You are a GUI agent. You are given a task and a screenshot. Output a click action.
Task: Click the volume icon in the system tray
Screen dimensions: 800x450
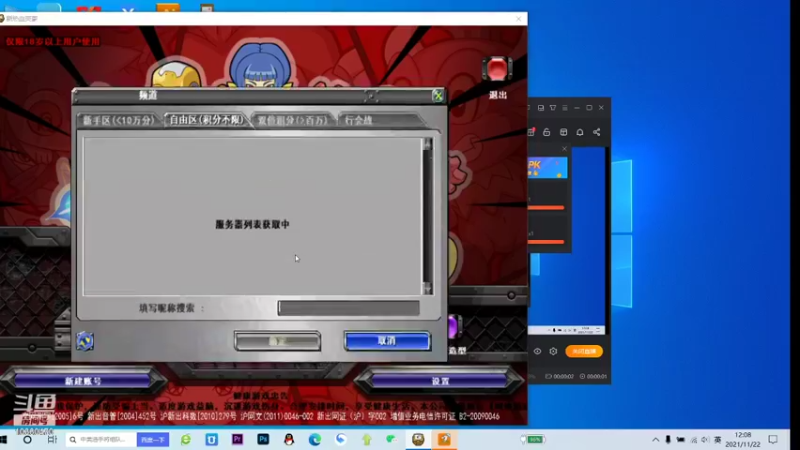[705, 439]
